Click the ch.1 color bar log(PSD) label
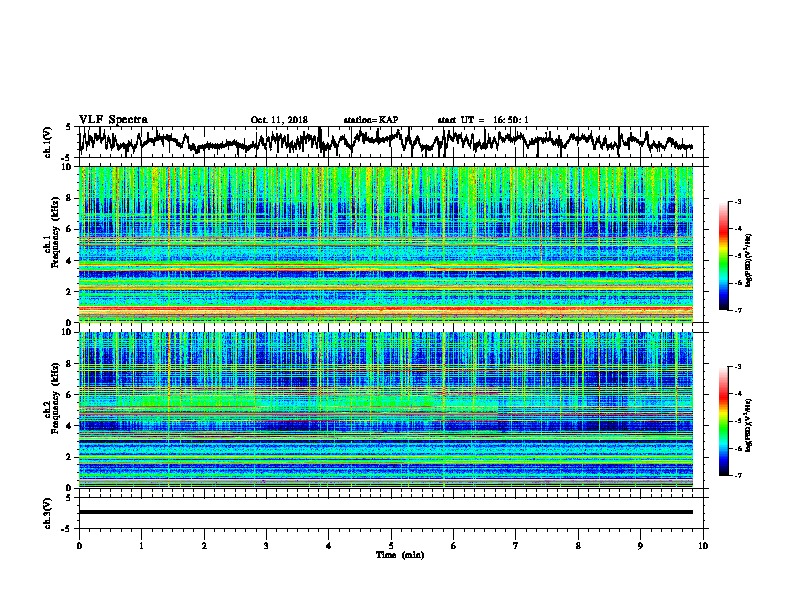 point(749,260)
